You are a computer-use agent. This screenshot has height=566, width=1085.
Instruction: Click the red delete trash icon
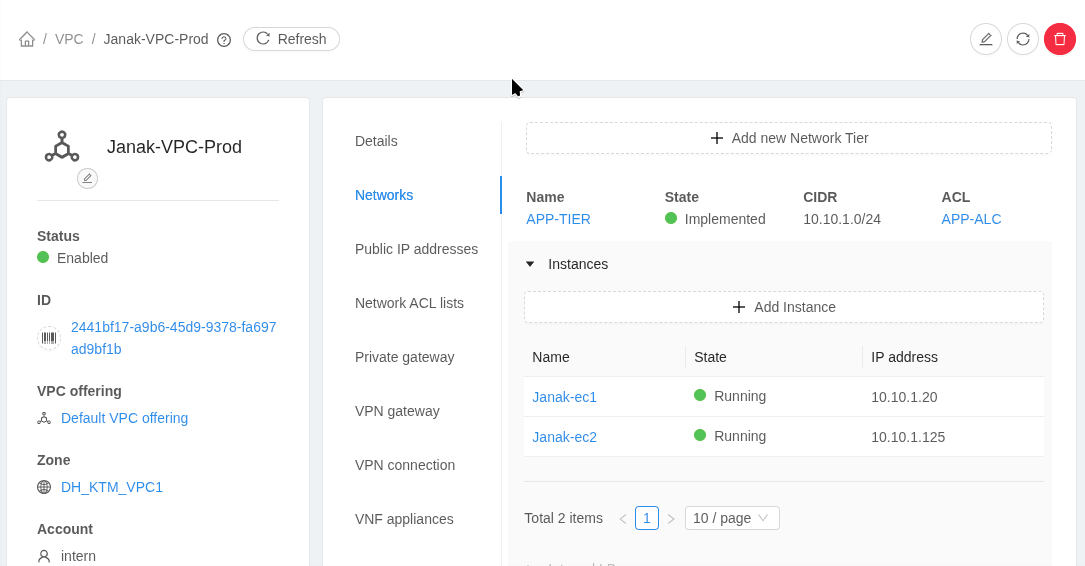click(1060, 39)
